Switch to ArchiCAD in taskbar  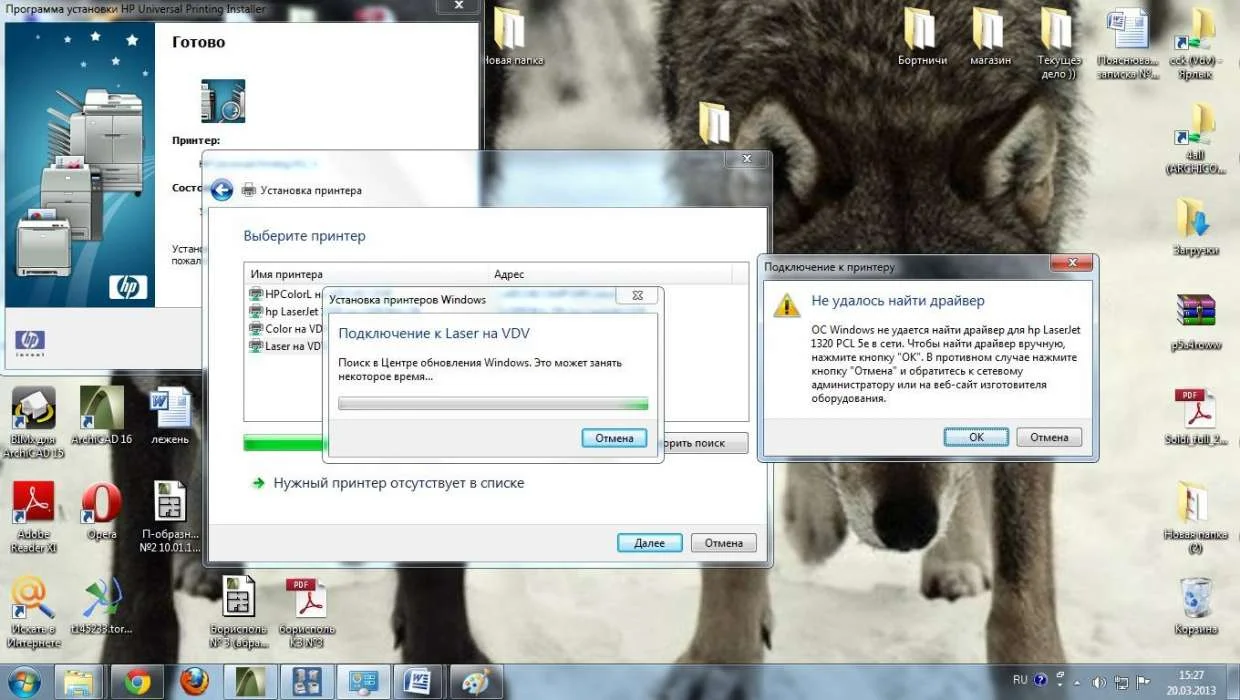[250, 682]
